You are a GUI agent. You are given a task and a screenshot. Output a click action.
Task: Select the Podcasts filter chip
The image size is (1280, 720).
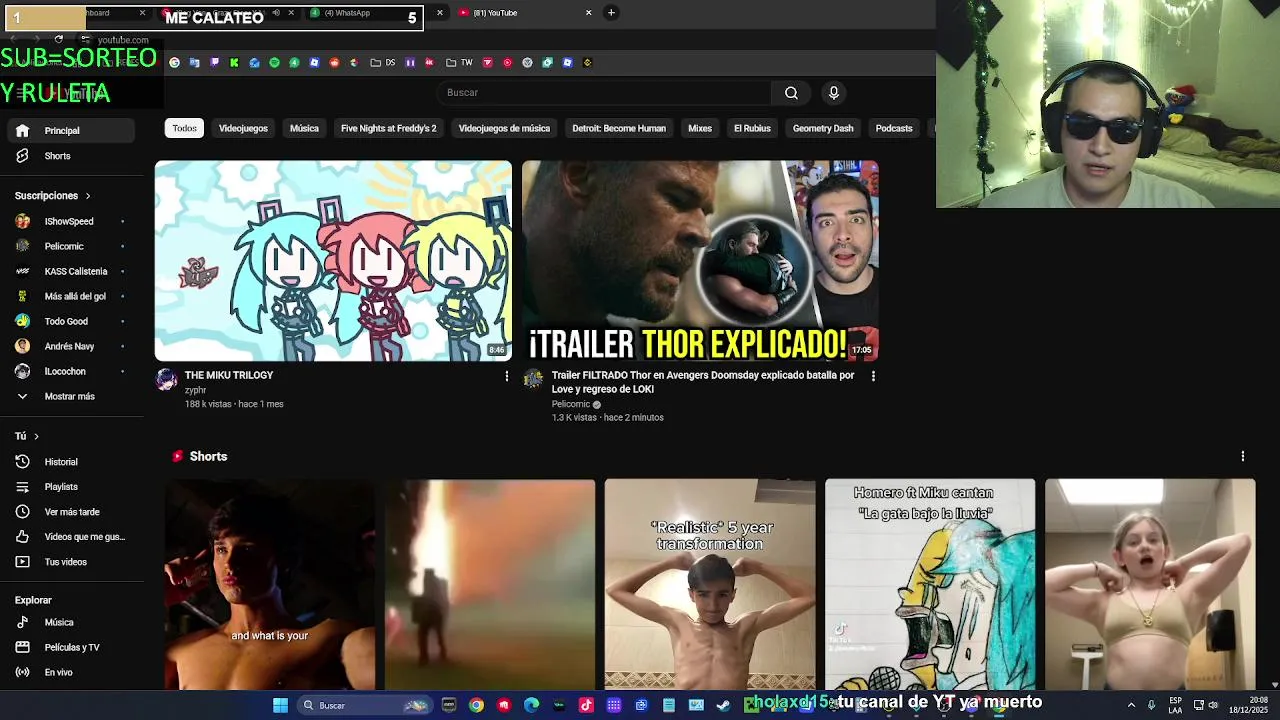[894, 128]
